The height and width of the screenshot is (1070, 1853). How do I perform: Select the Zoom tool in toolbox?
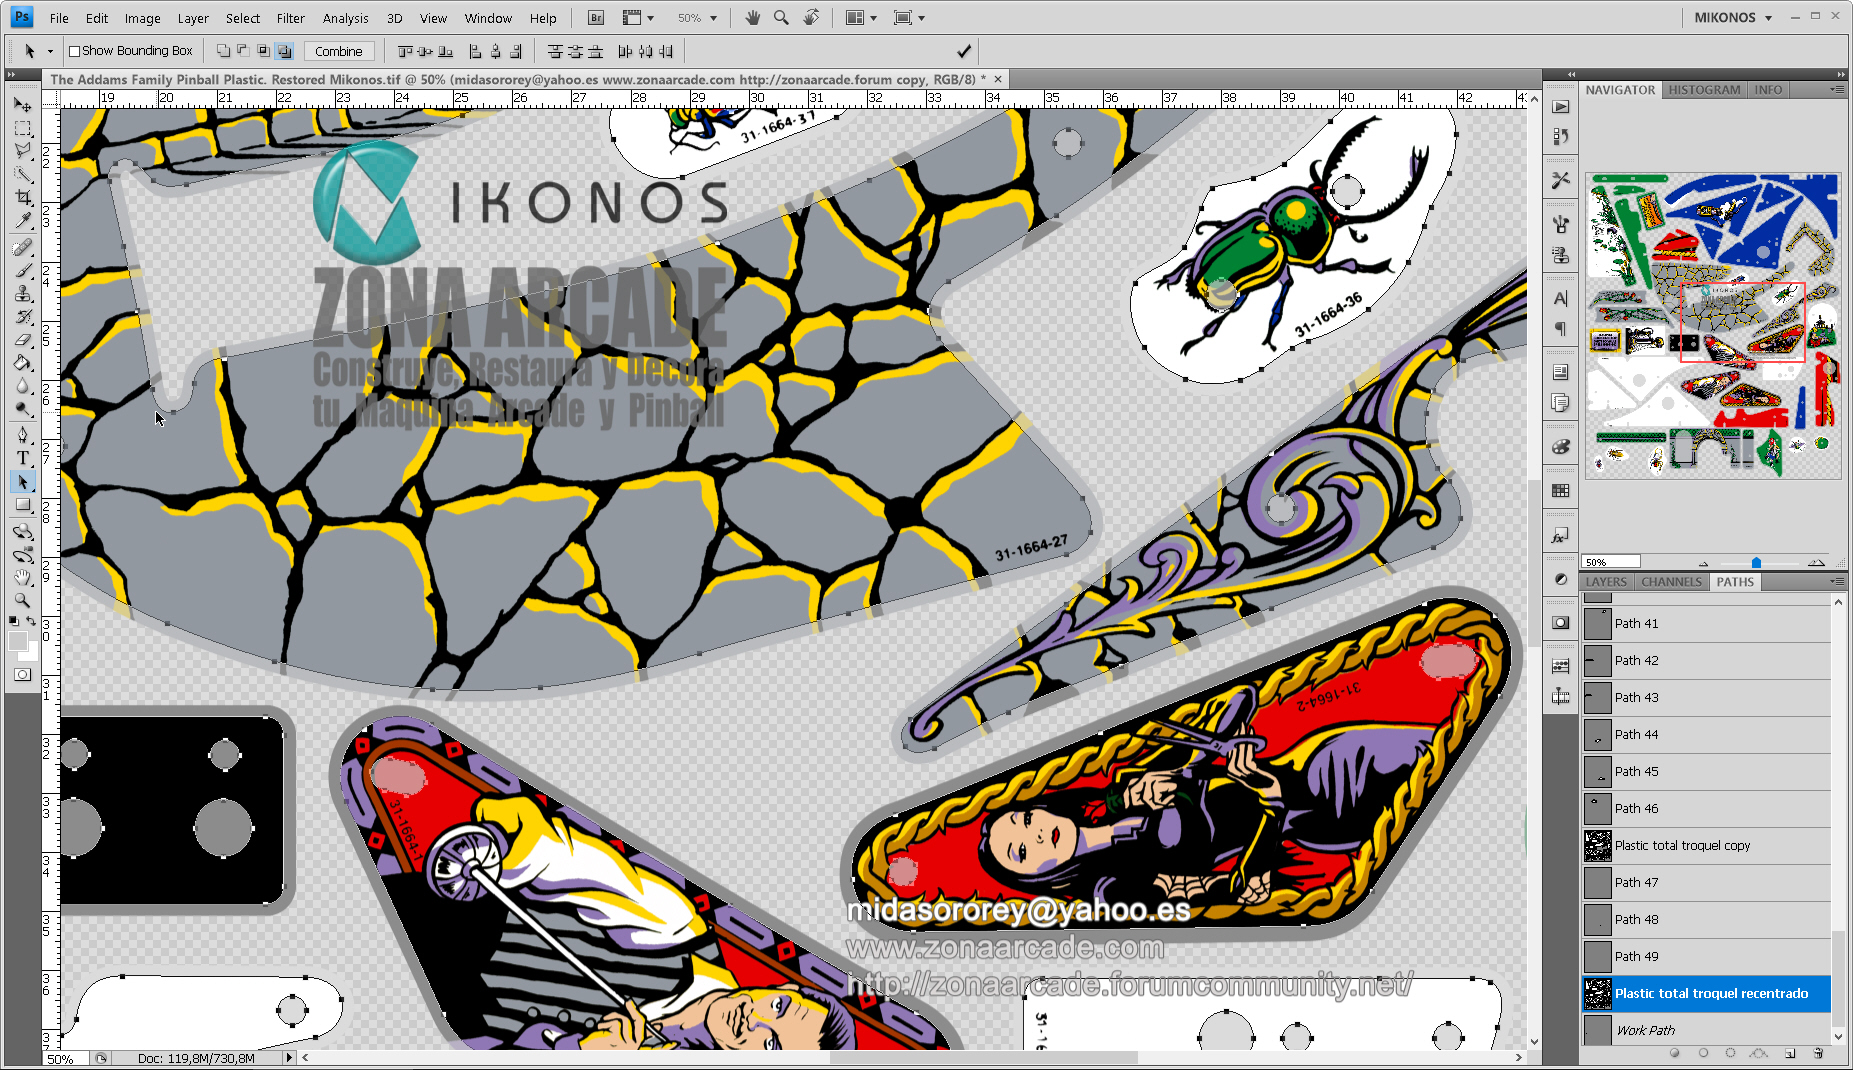click(23, 600)
